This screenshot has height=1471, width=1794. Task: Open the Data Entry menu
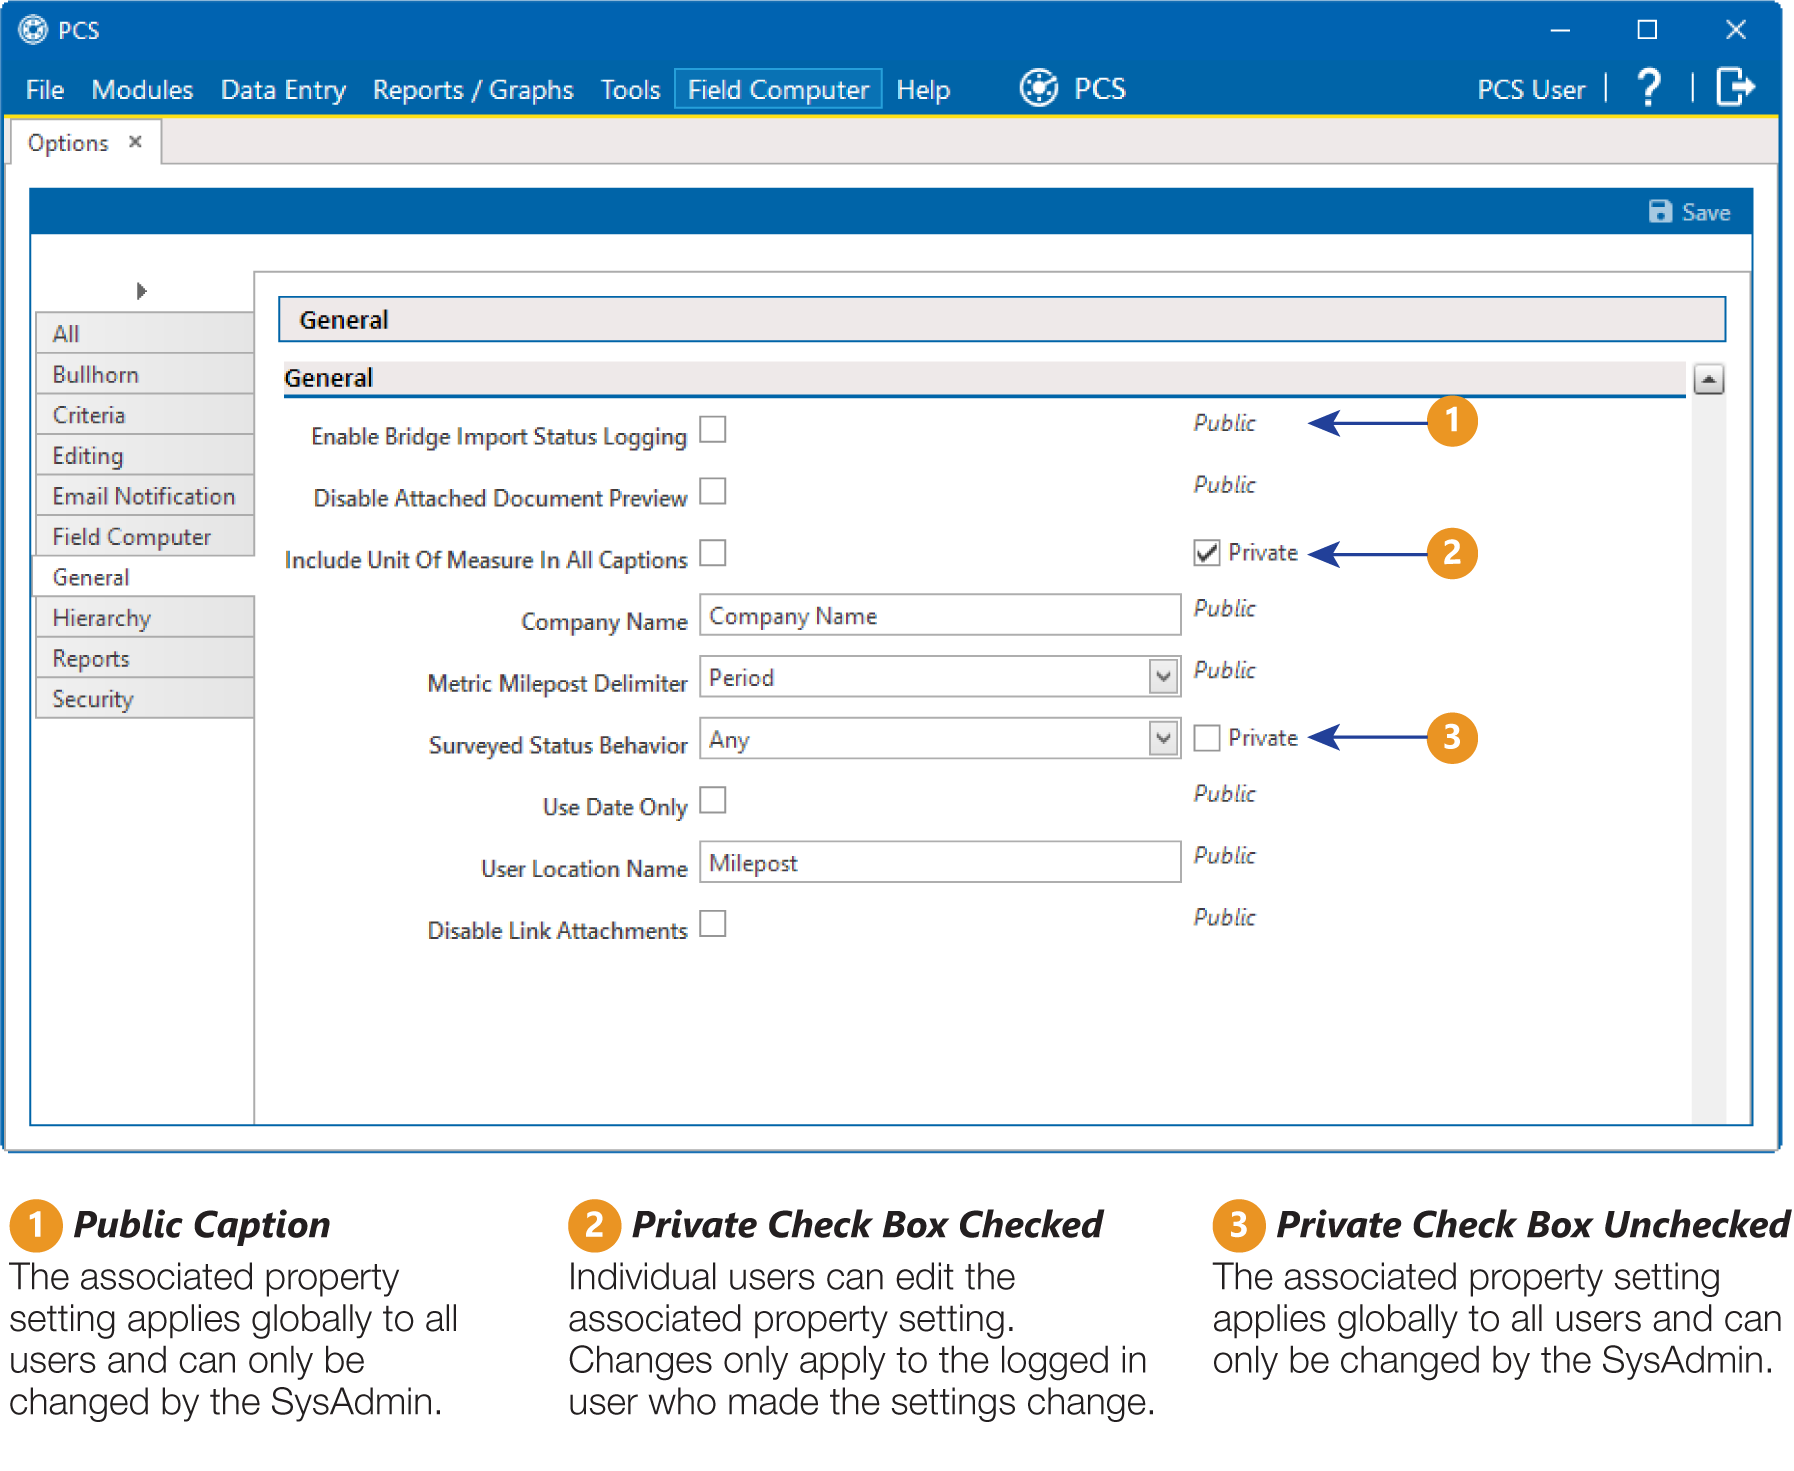pyautogui.click(x=283, y=90)
